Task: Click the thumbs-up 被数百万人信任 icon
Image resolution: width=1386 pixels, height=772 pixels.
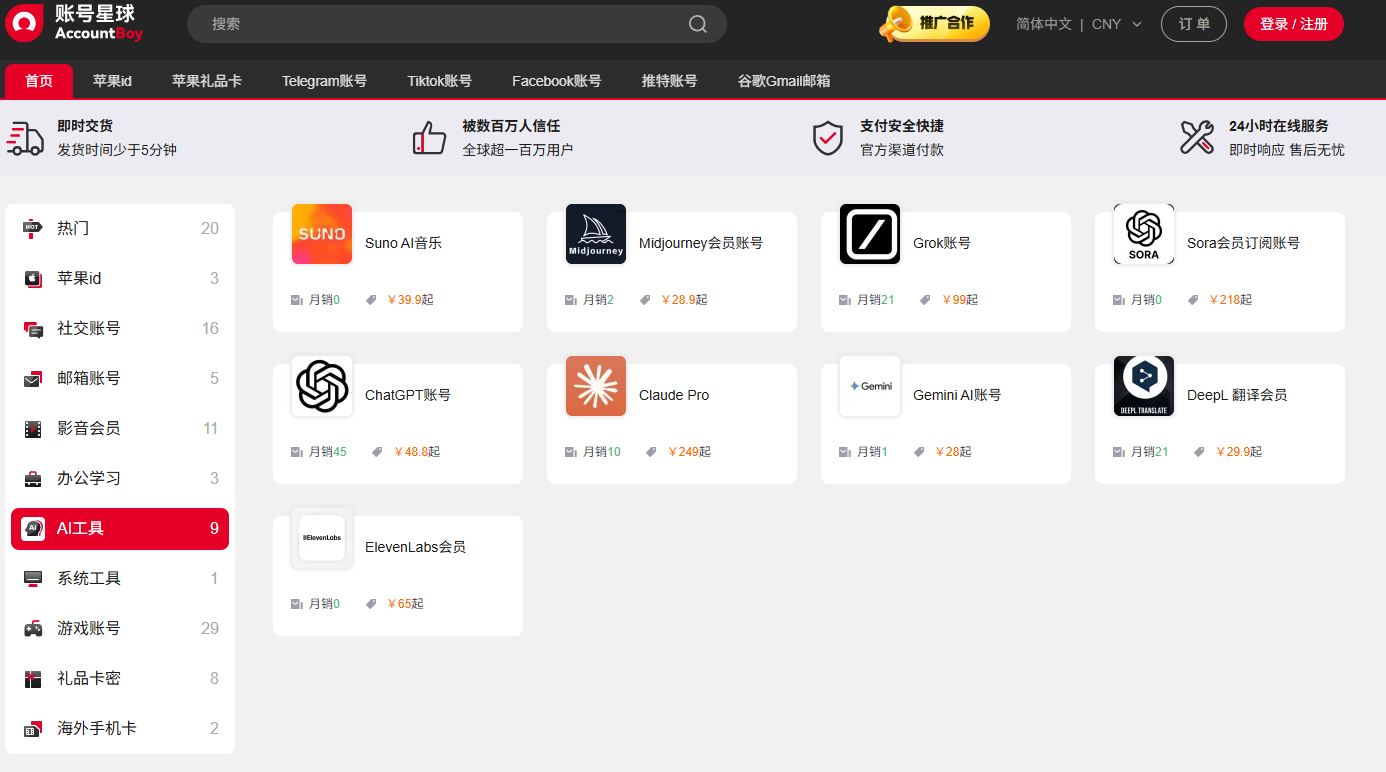Action: [x=430, y=138]
